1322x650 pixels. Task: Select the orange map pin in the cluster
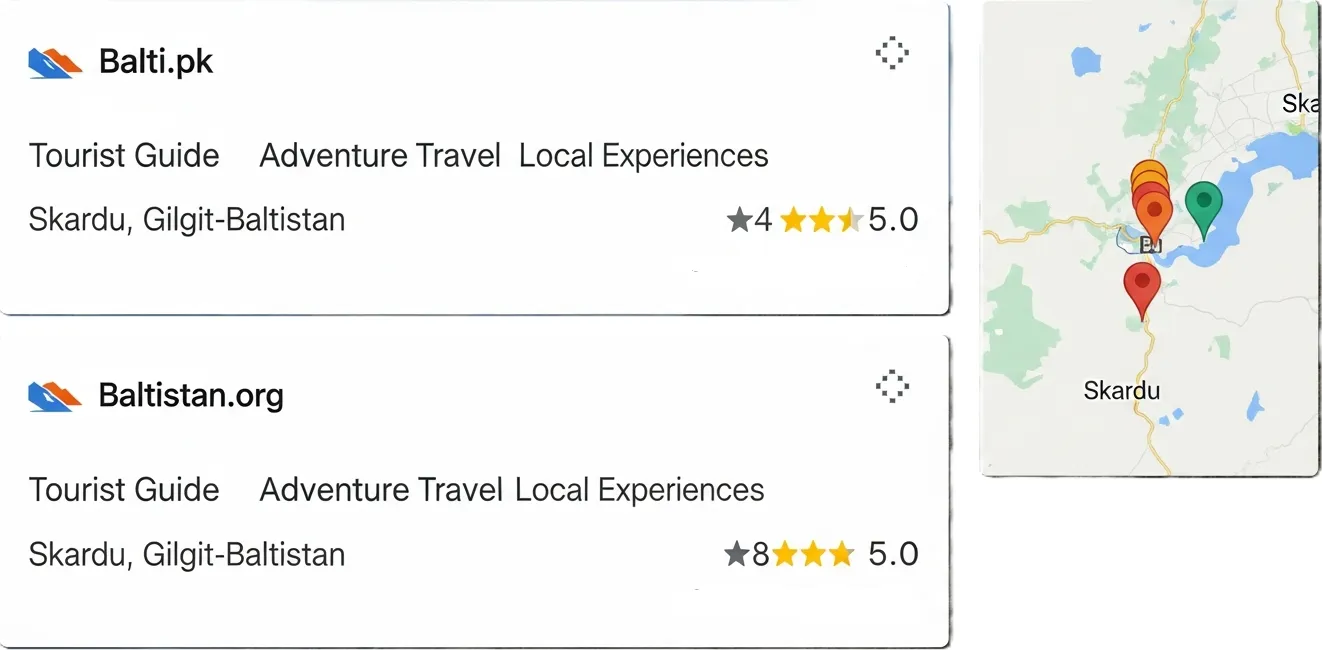[1155, 212]
